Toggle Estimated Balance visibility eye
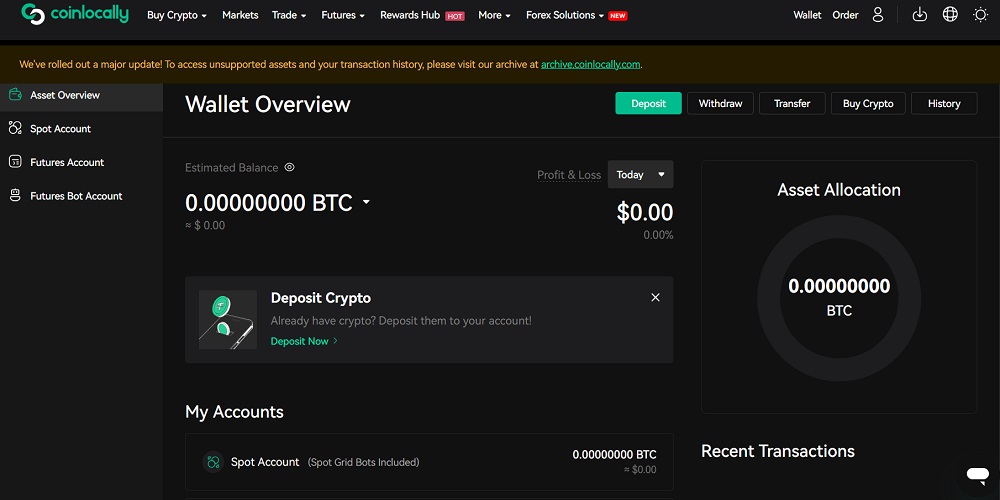 (x=290, y=167)
